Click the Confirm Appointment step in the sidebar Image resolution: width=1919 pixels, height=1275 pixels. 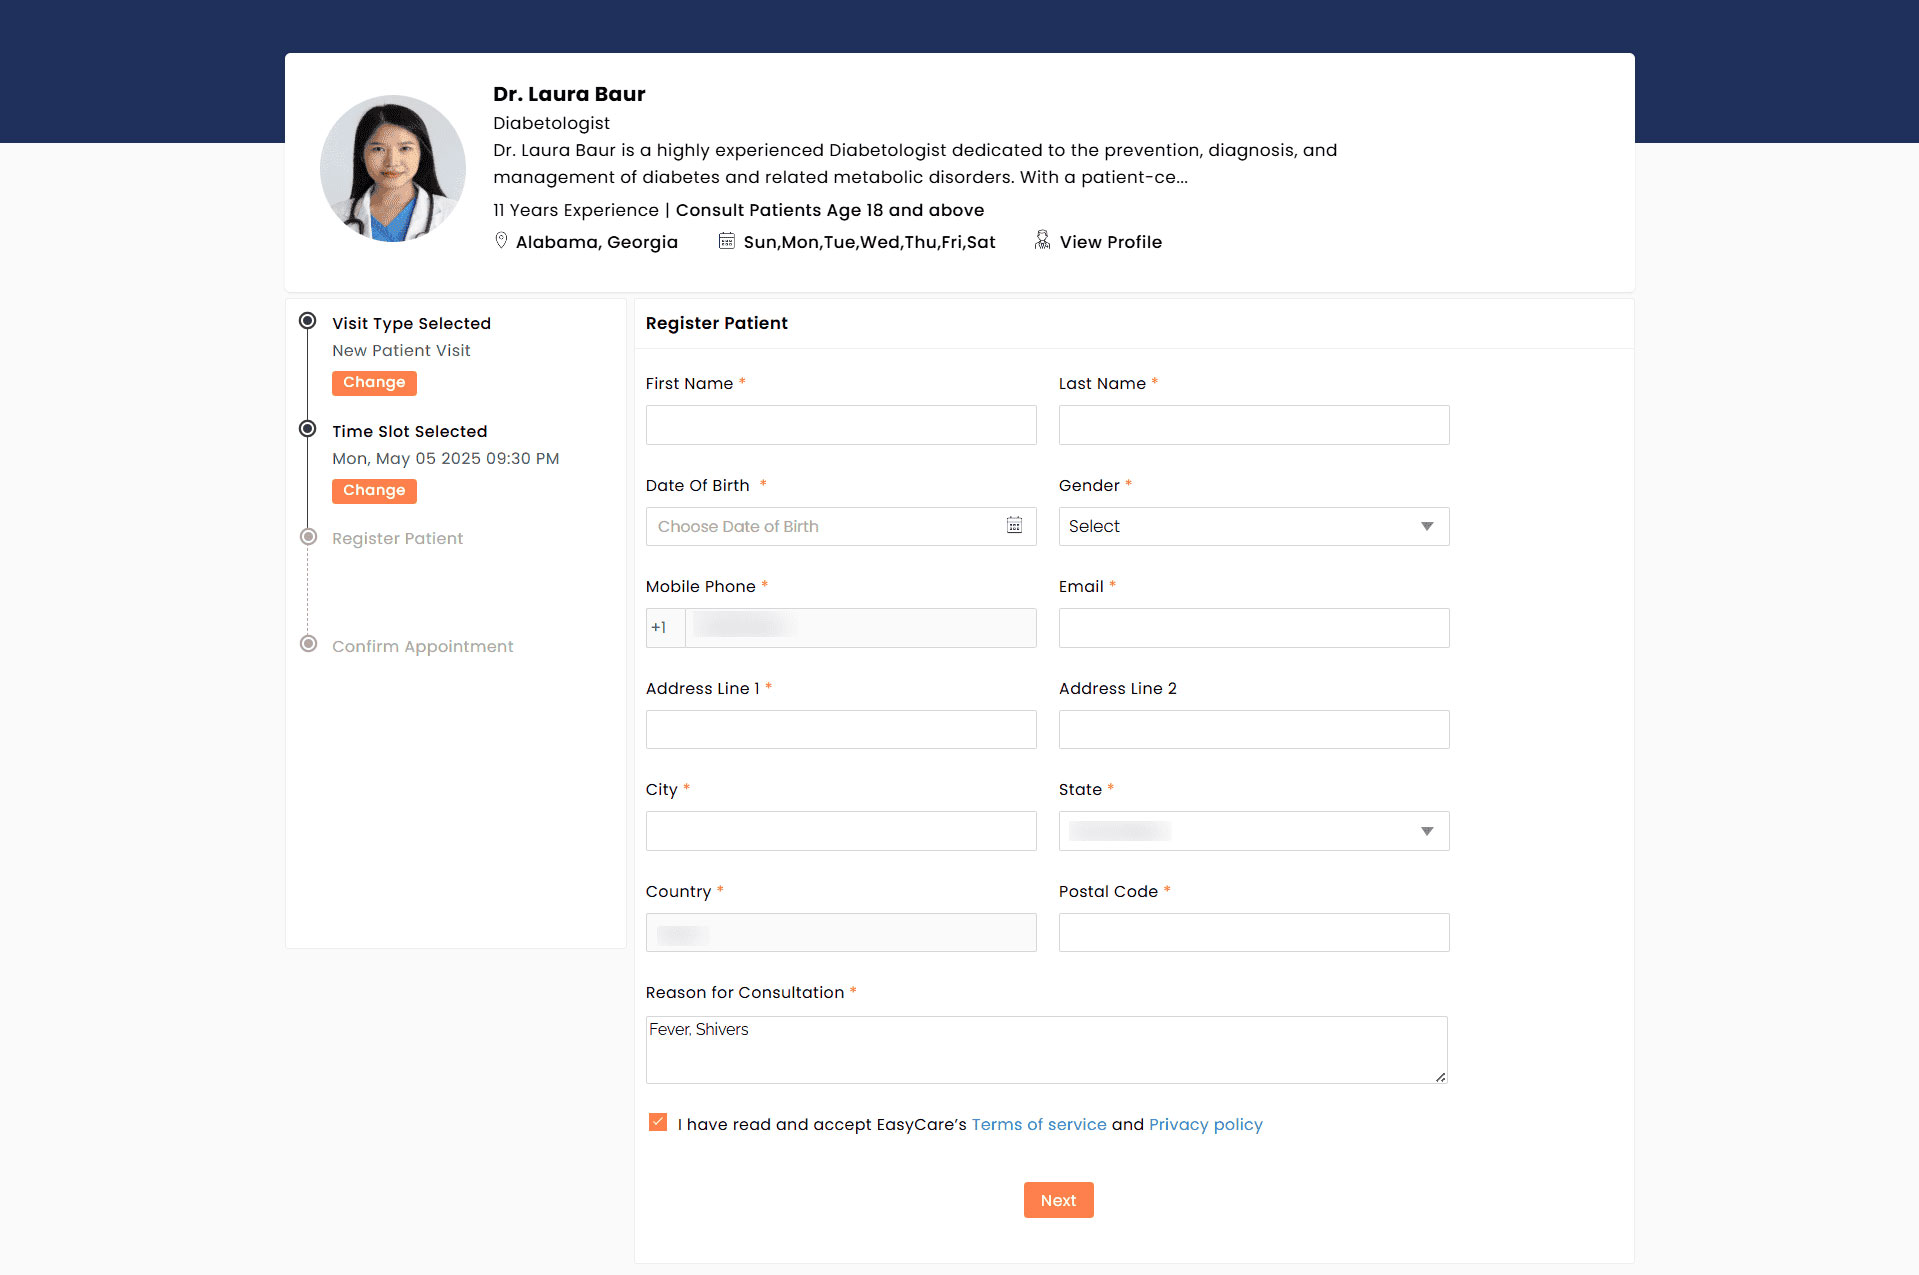click(422, 646)
